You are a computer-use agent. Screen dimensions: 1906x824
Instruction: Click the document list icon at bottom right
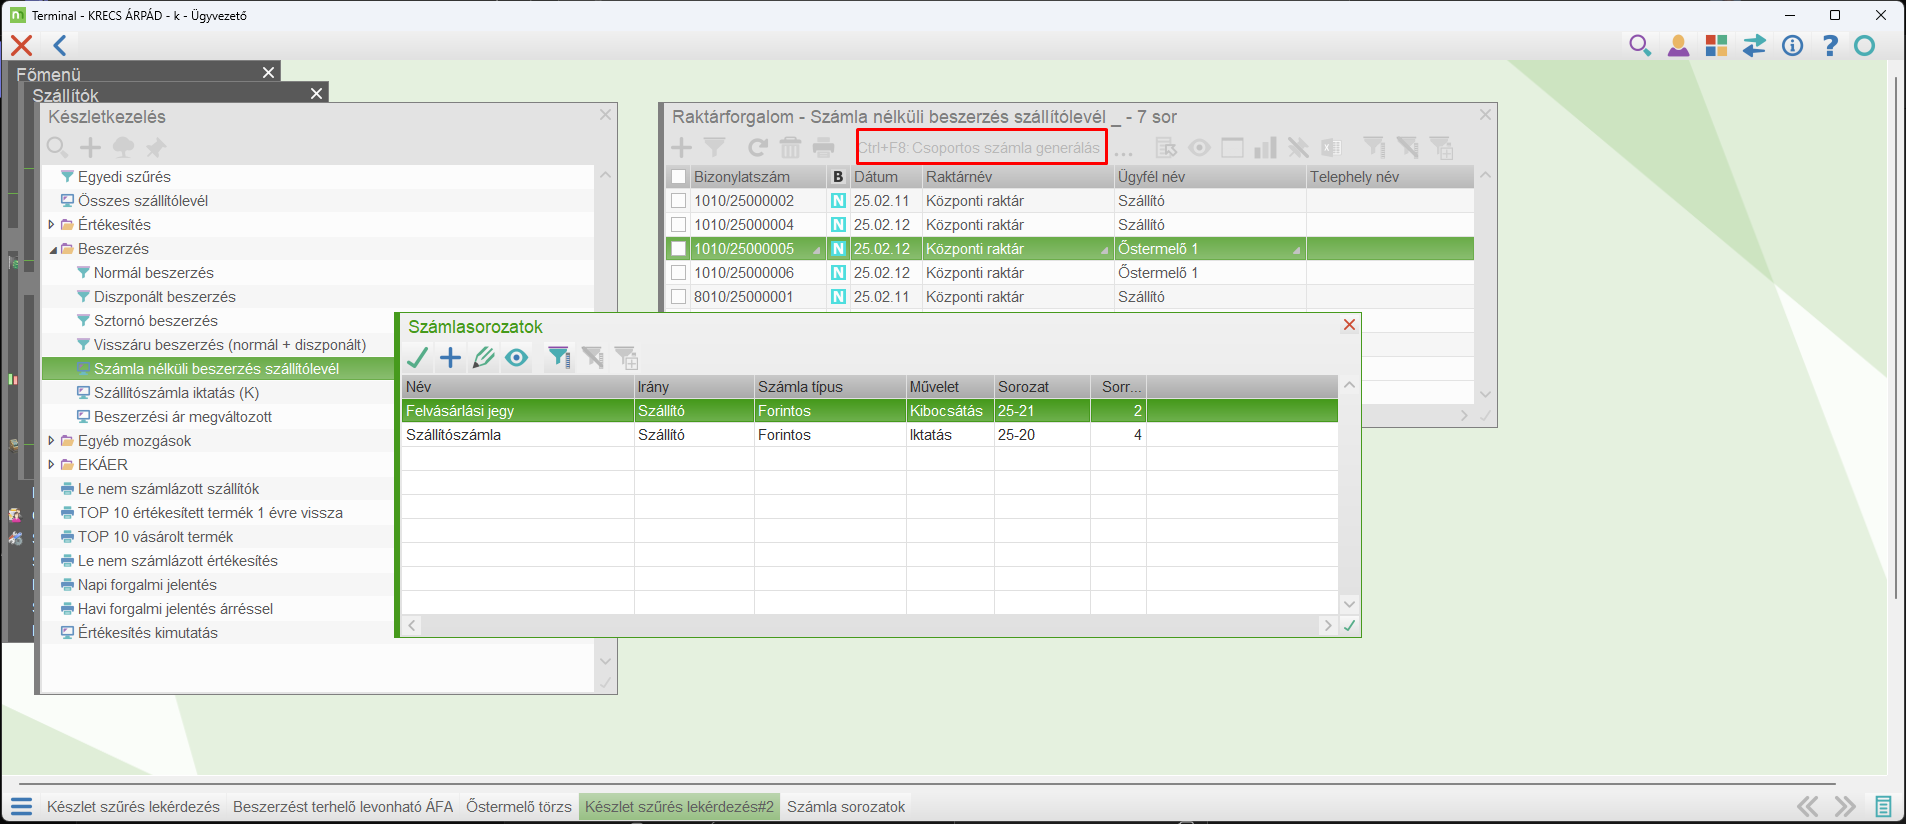[1883, 806]
